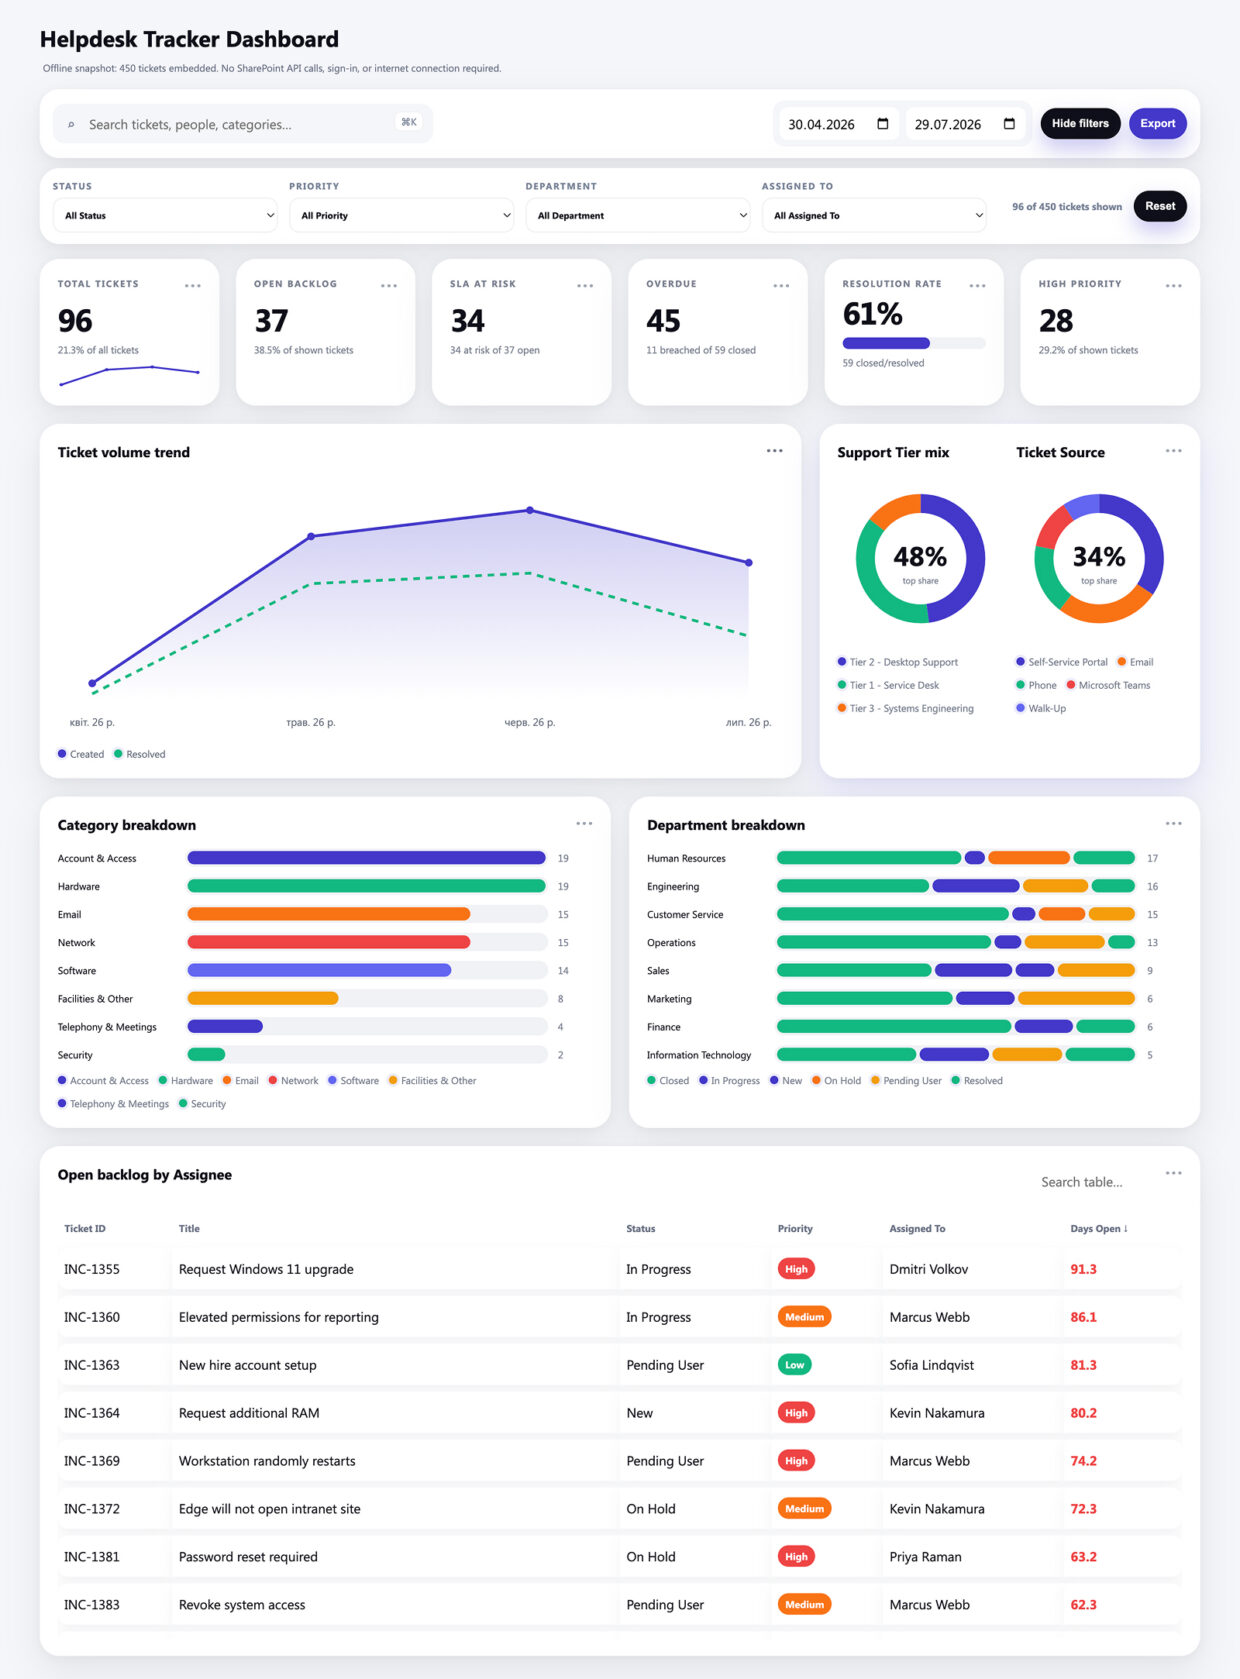Screen dimensions: 1240x1679
Task: Open the All Status dropdown
Action: (165, 215)
